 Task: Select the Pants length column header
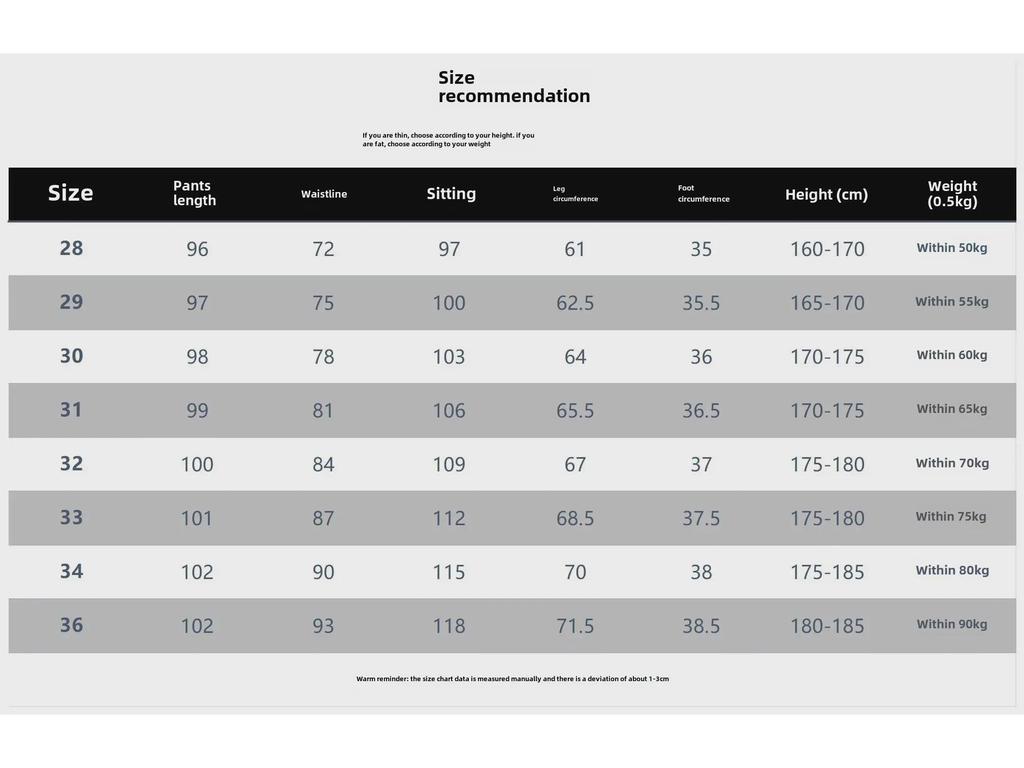pos(194,193)
